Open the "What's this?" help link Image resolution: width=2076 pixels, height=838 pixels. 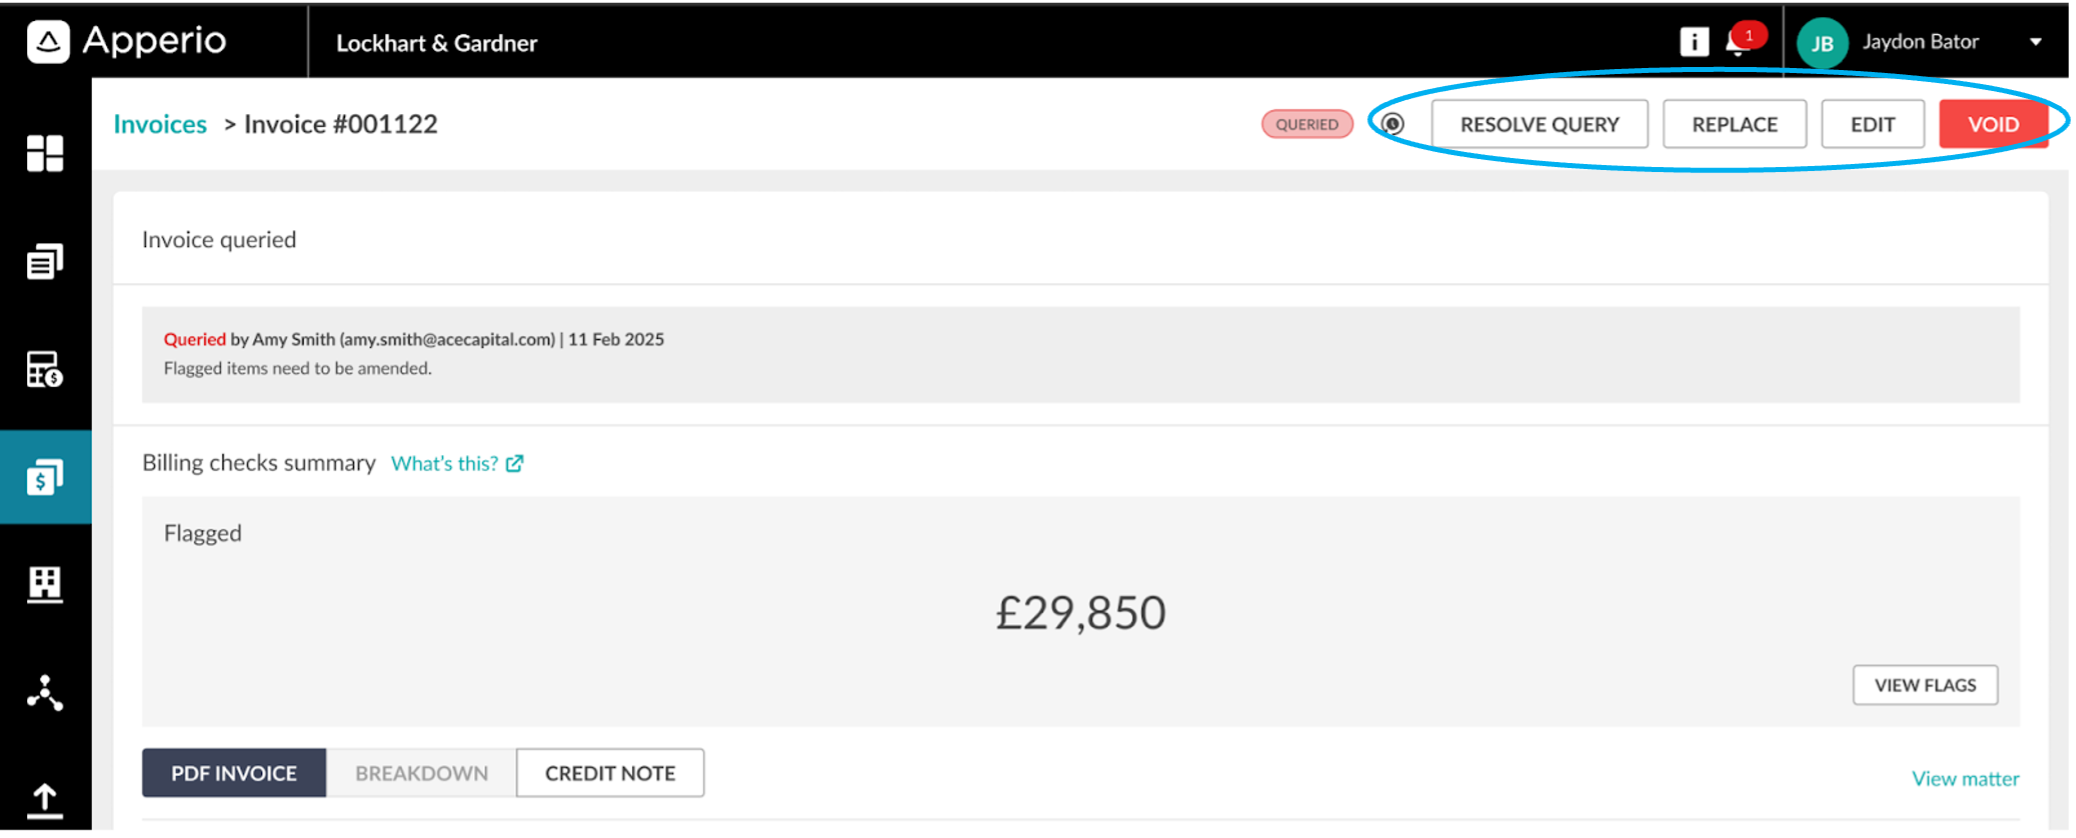pos(457,463)
